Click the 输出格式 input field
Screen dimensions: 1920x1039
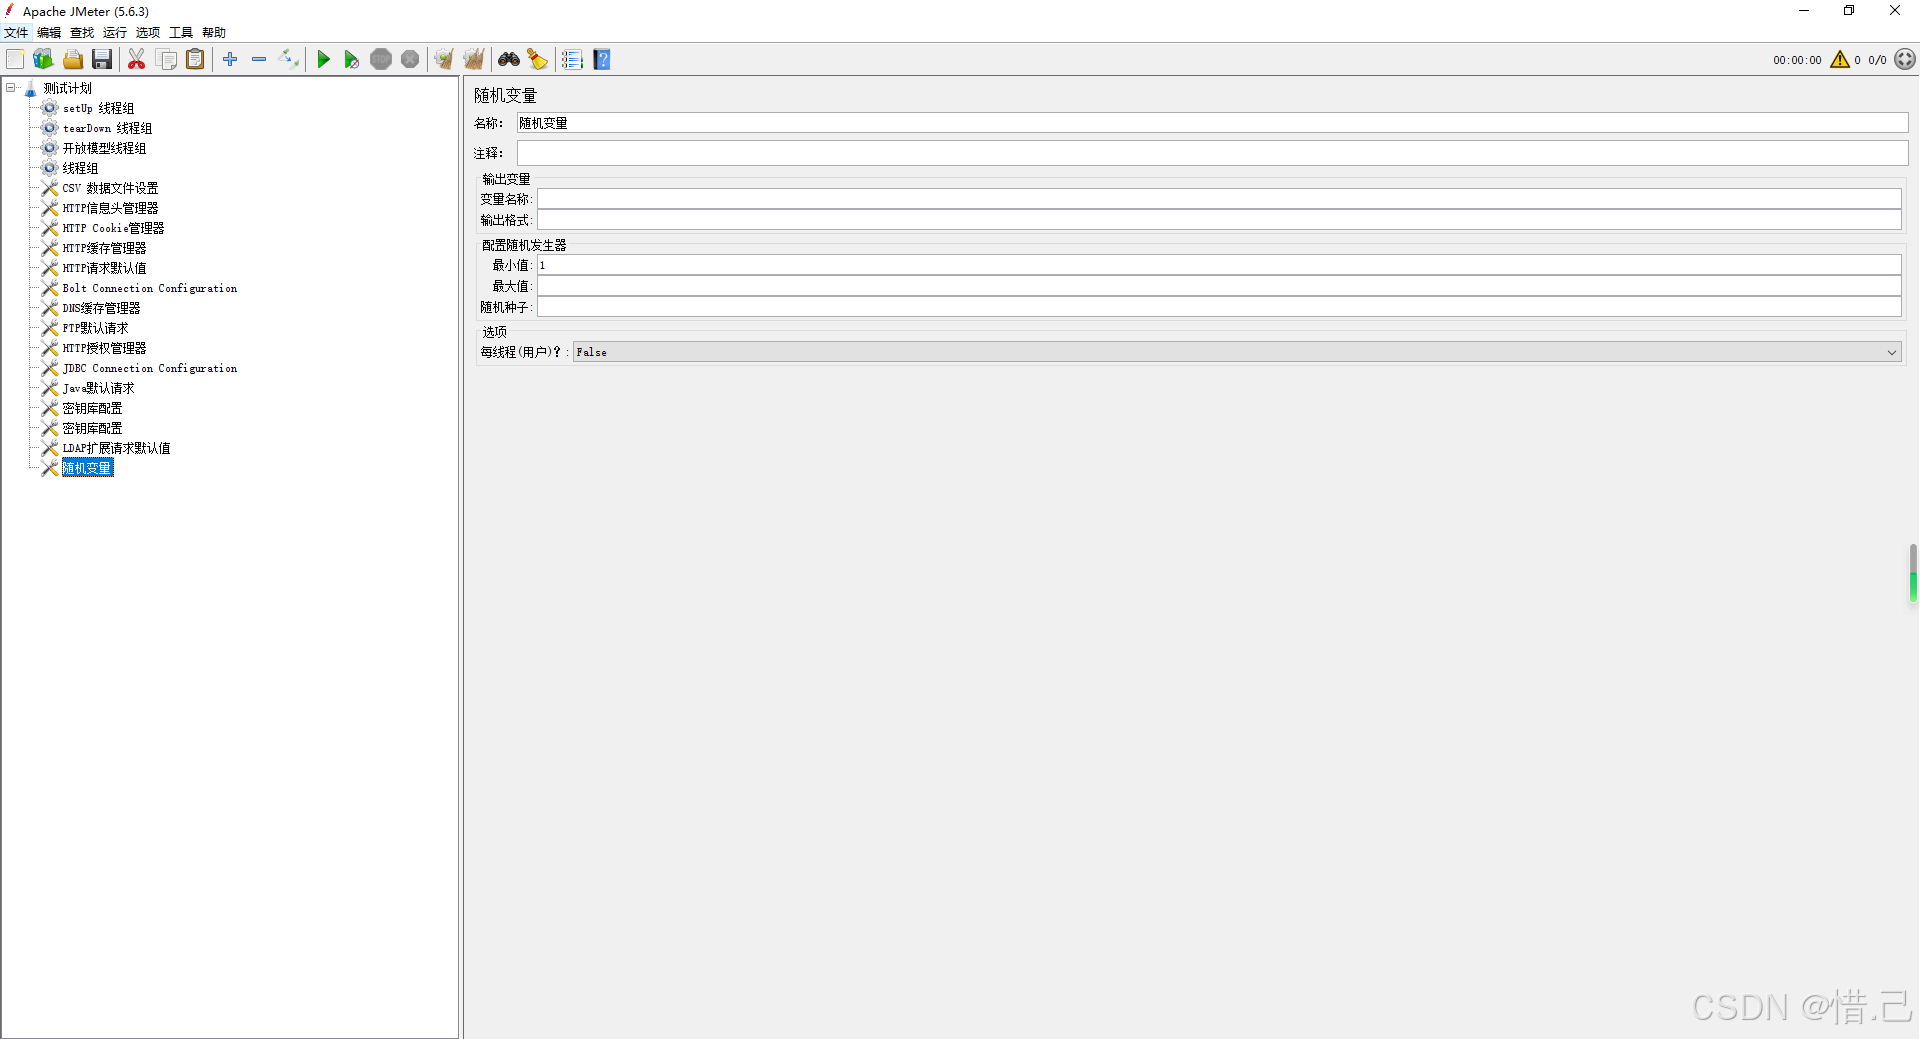point(1219,220)
